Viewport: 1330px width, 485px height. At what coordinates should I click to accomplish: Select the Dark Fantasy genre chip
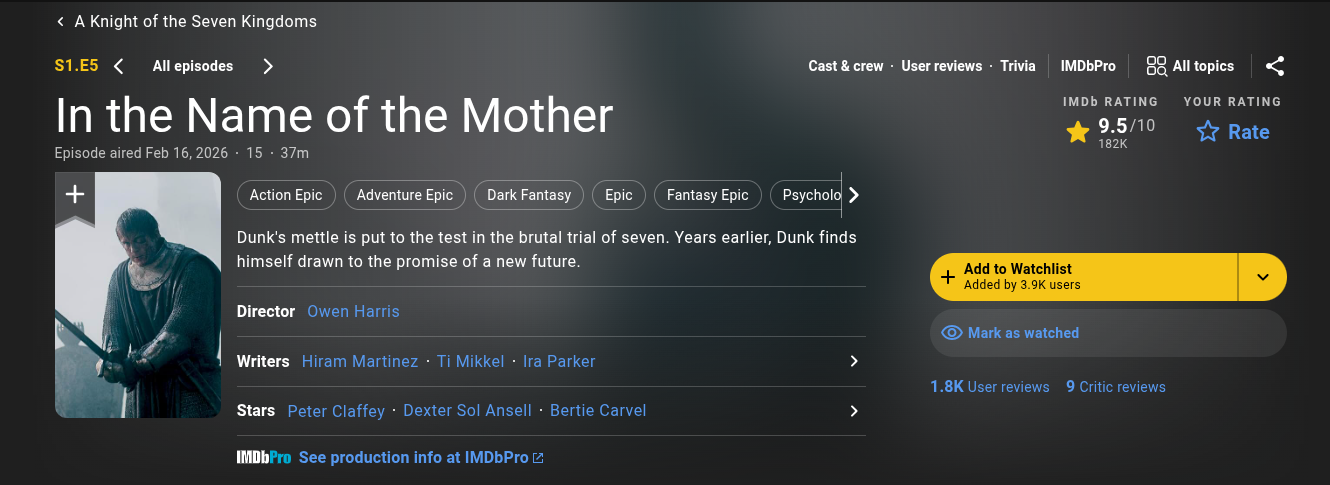(x=529, y=195)
